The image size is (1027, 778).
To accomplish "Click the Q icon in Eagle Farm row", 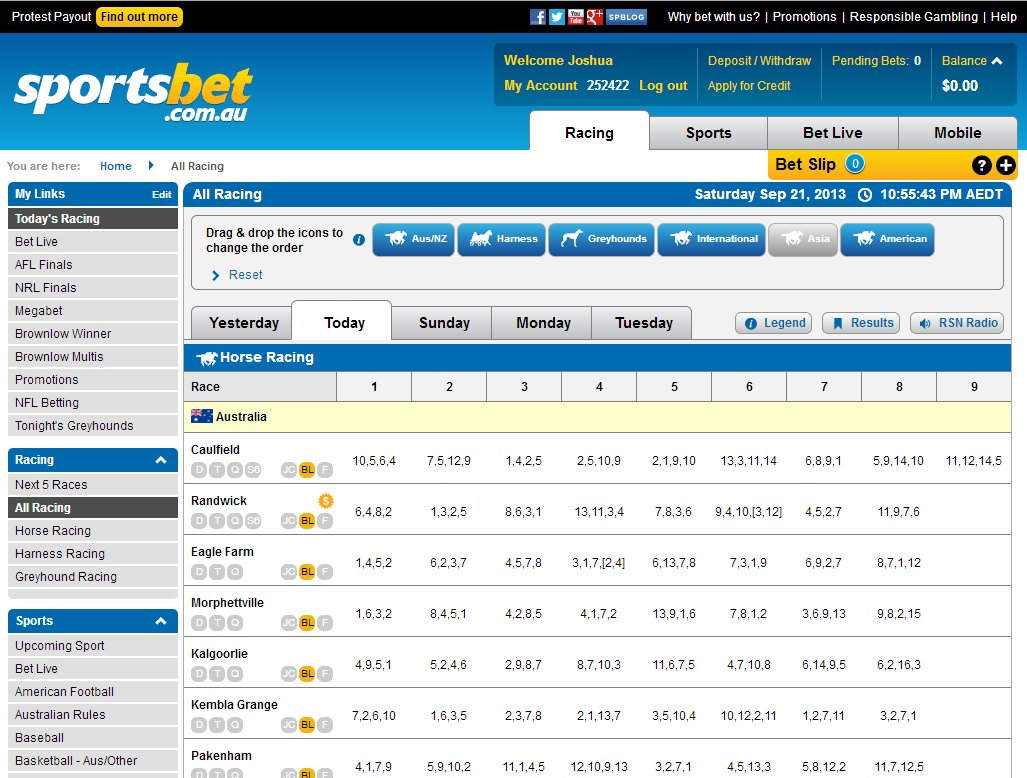I will [x=234, y=572].
